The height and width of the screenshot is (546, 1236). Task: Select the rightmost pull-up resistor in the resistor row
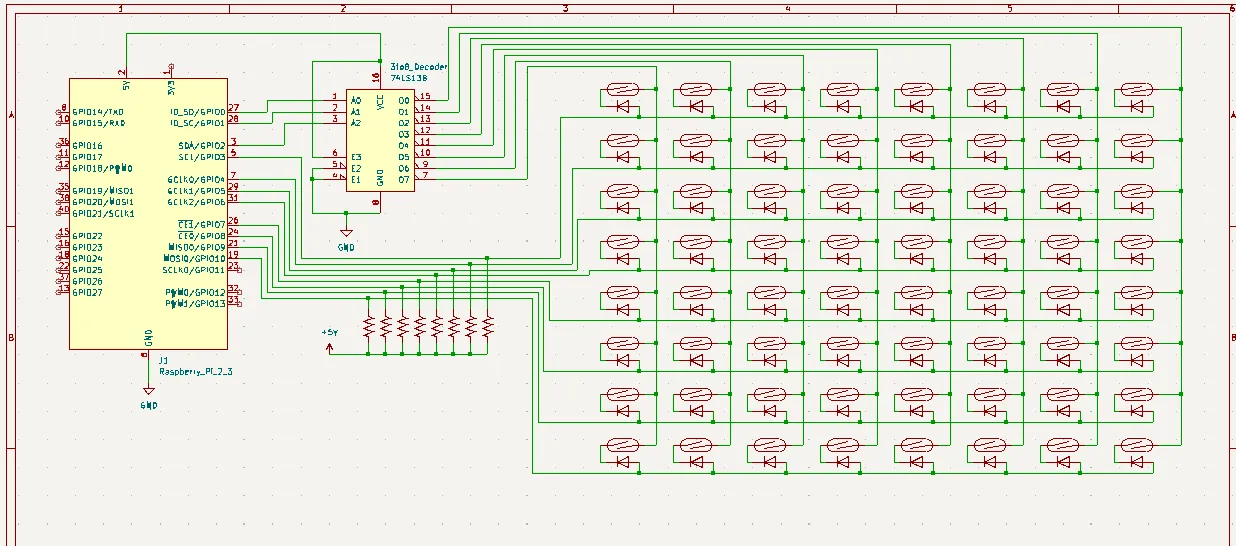pyautogui.click(x=487, y=325)
